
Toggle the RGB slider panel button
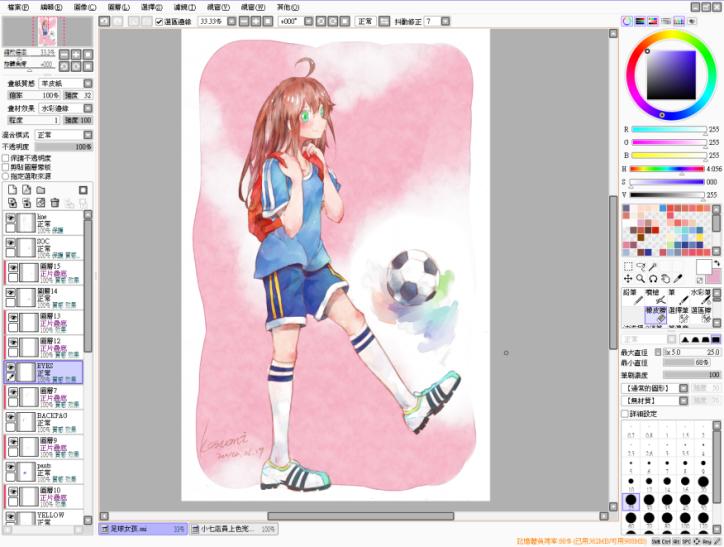[x=640, y=21]
